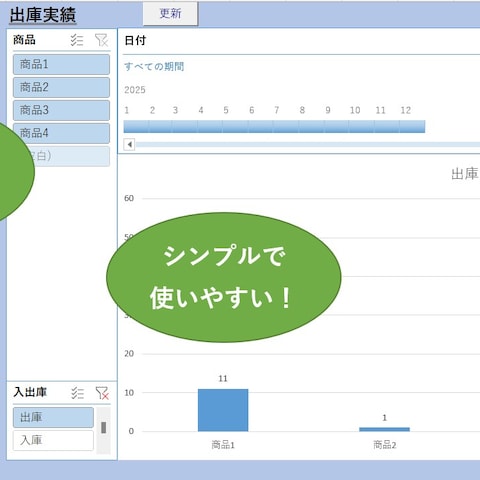Click the 商品1 axis label
The height and width of the screenshot is (480, 480).
tap(223, 445)
